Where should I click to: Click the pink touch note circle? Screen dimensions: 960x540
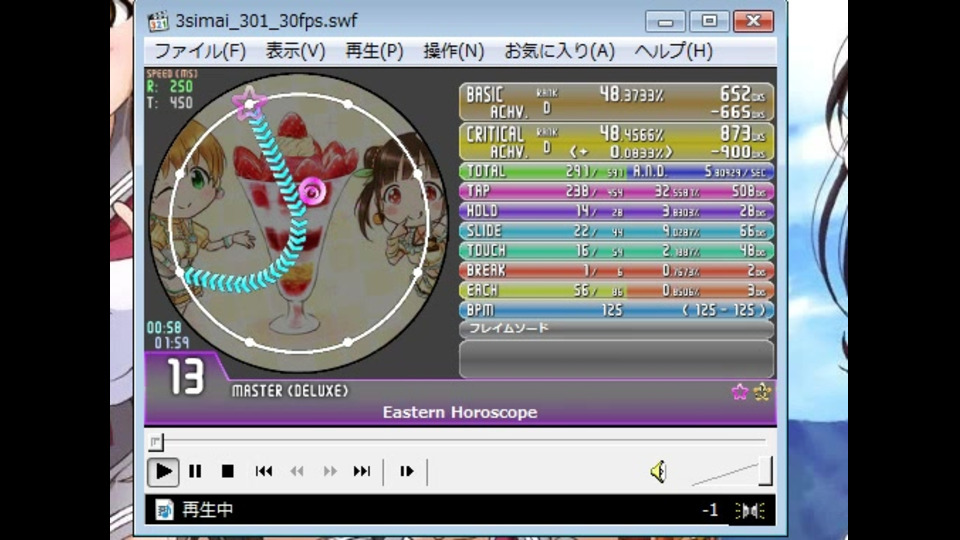pyautogui.click(x=312, y=192)
